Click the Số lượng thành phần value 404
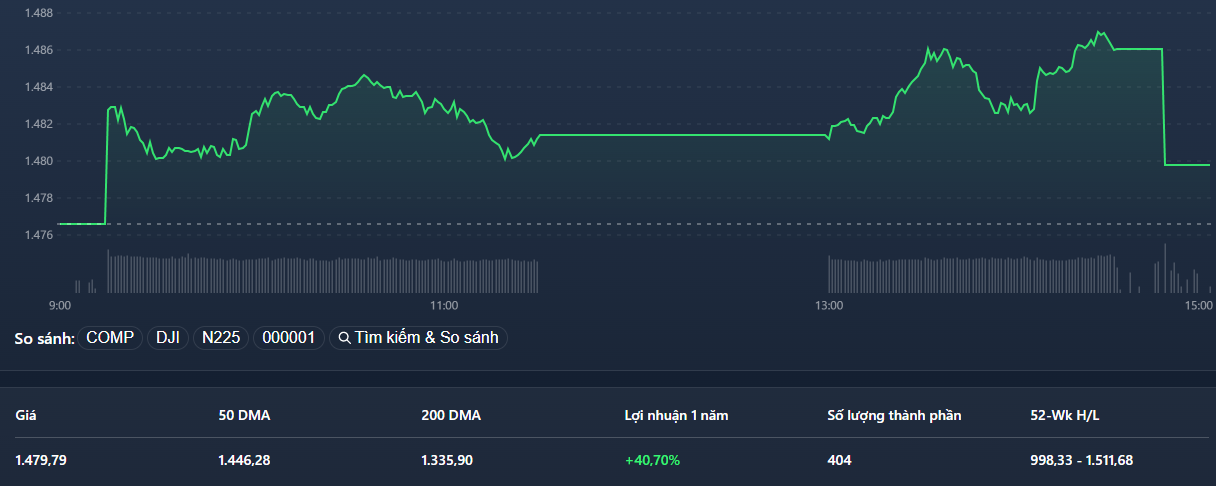Screen dimensions: 1216x486 point(839,460)
